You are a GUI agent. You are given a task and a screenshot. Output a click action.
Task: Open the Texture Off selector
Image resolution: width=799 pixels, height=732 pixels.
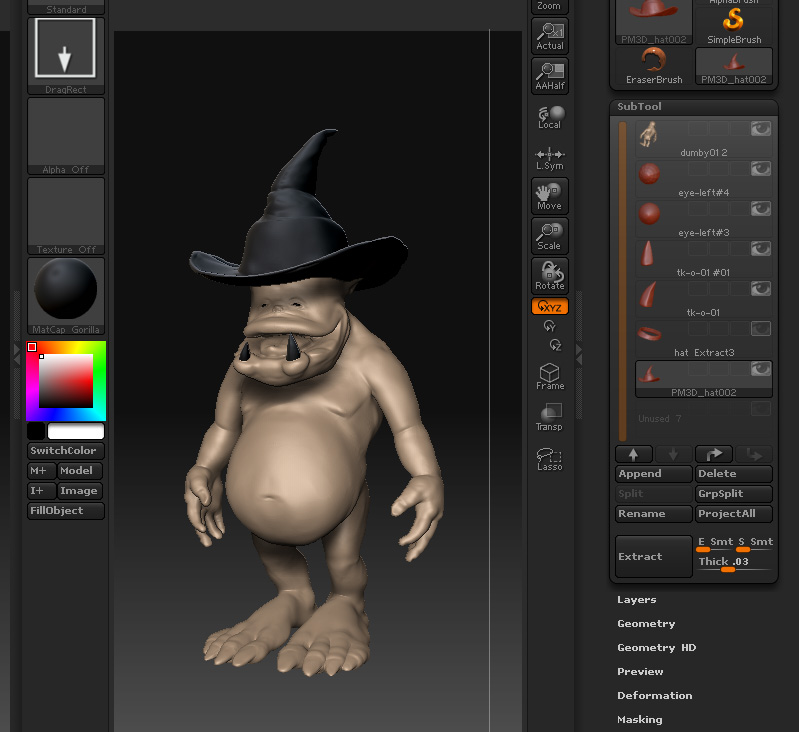(66, 216)
